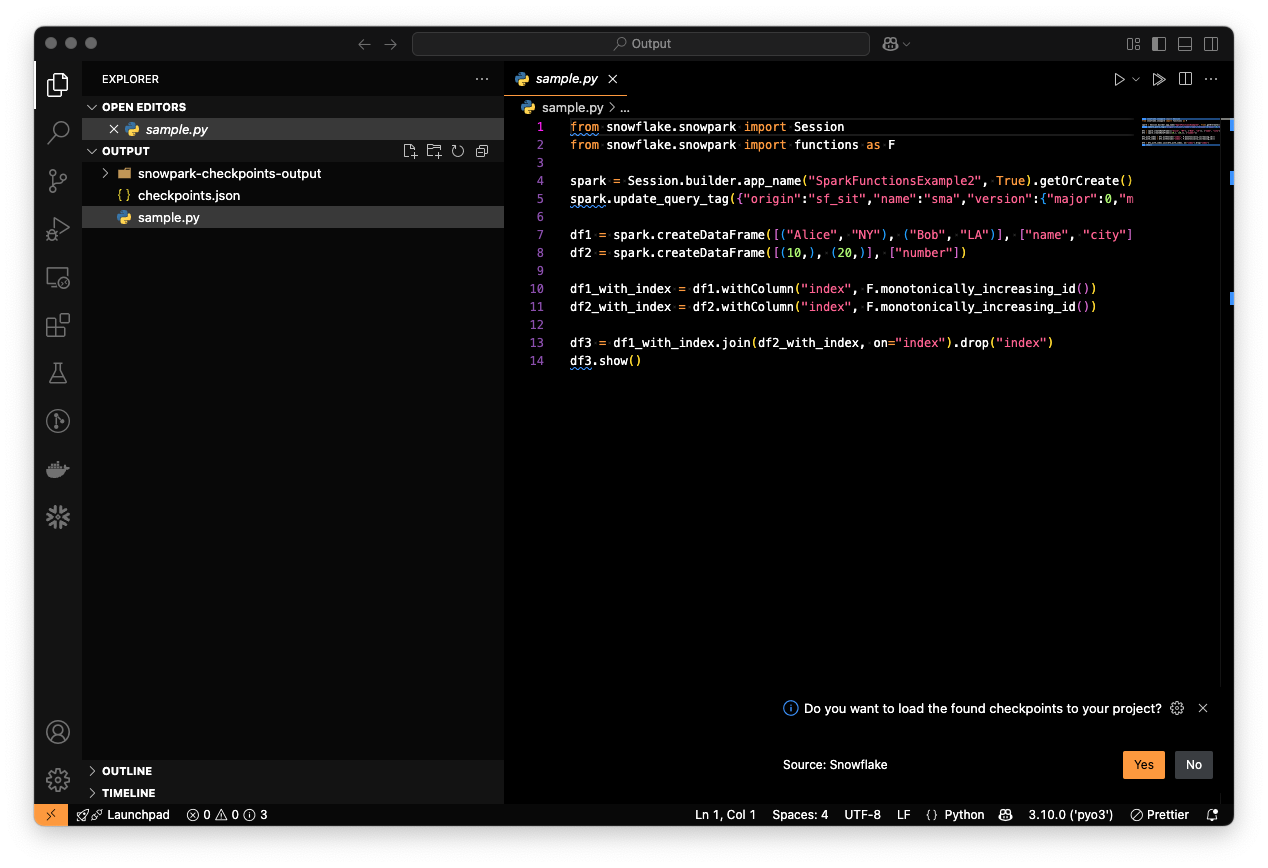Toggle the bottom panel layout button

coord(1185,44)
